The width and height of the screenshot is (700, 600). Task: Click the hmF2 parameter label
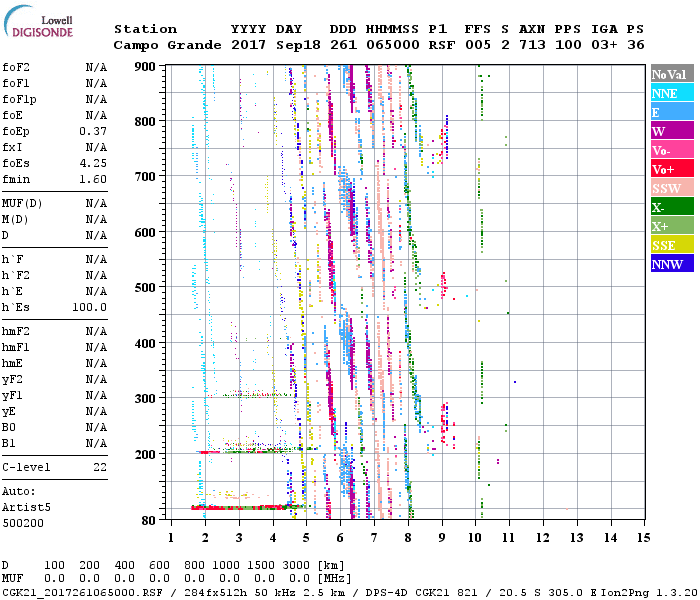point(16,331)
